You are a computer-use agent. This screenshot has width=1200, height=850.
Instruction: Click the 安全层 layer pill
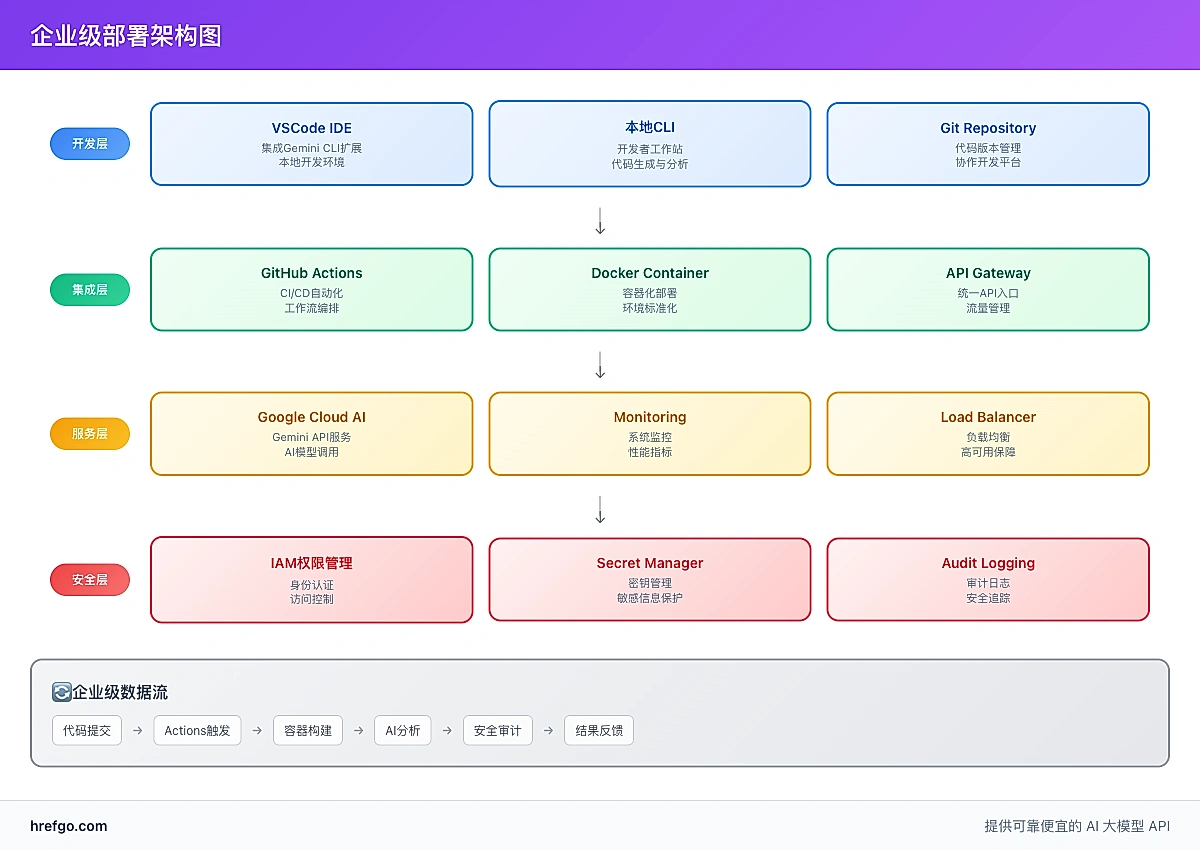pos(90,579)
